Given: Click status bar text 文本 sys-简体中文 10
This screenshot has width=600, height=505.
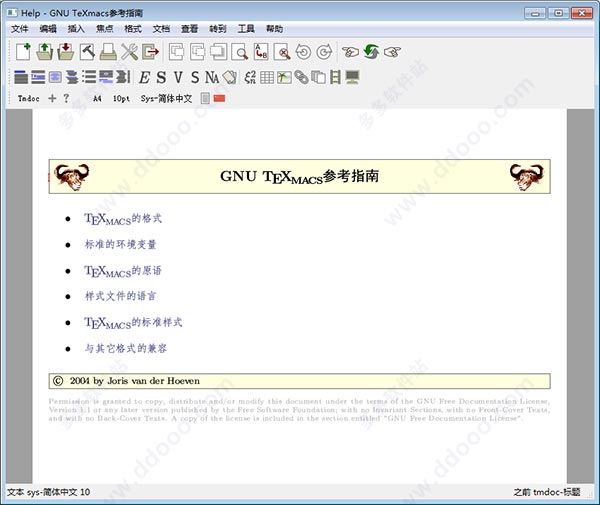Looking at the screenshot, I should point(49,492).
